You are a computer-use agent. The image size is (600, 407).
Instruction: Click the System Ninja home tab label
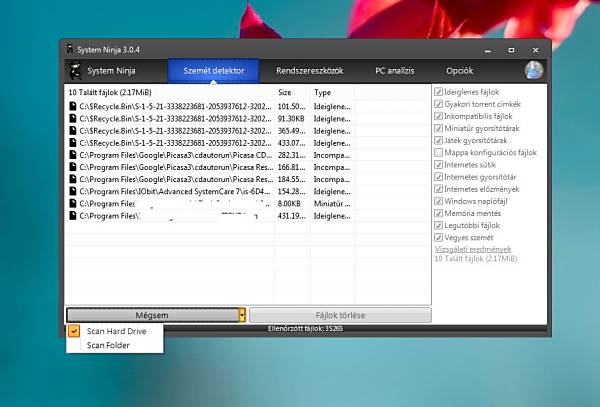coord(111,71)
